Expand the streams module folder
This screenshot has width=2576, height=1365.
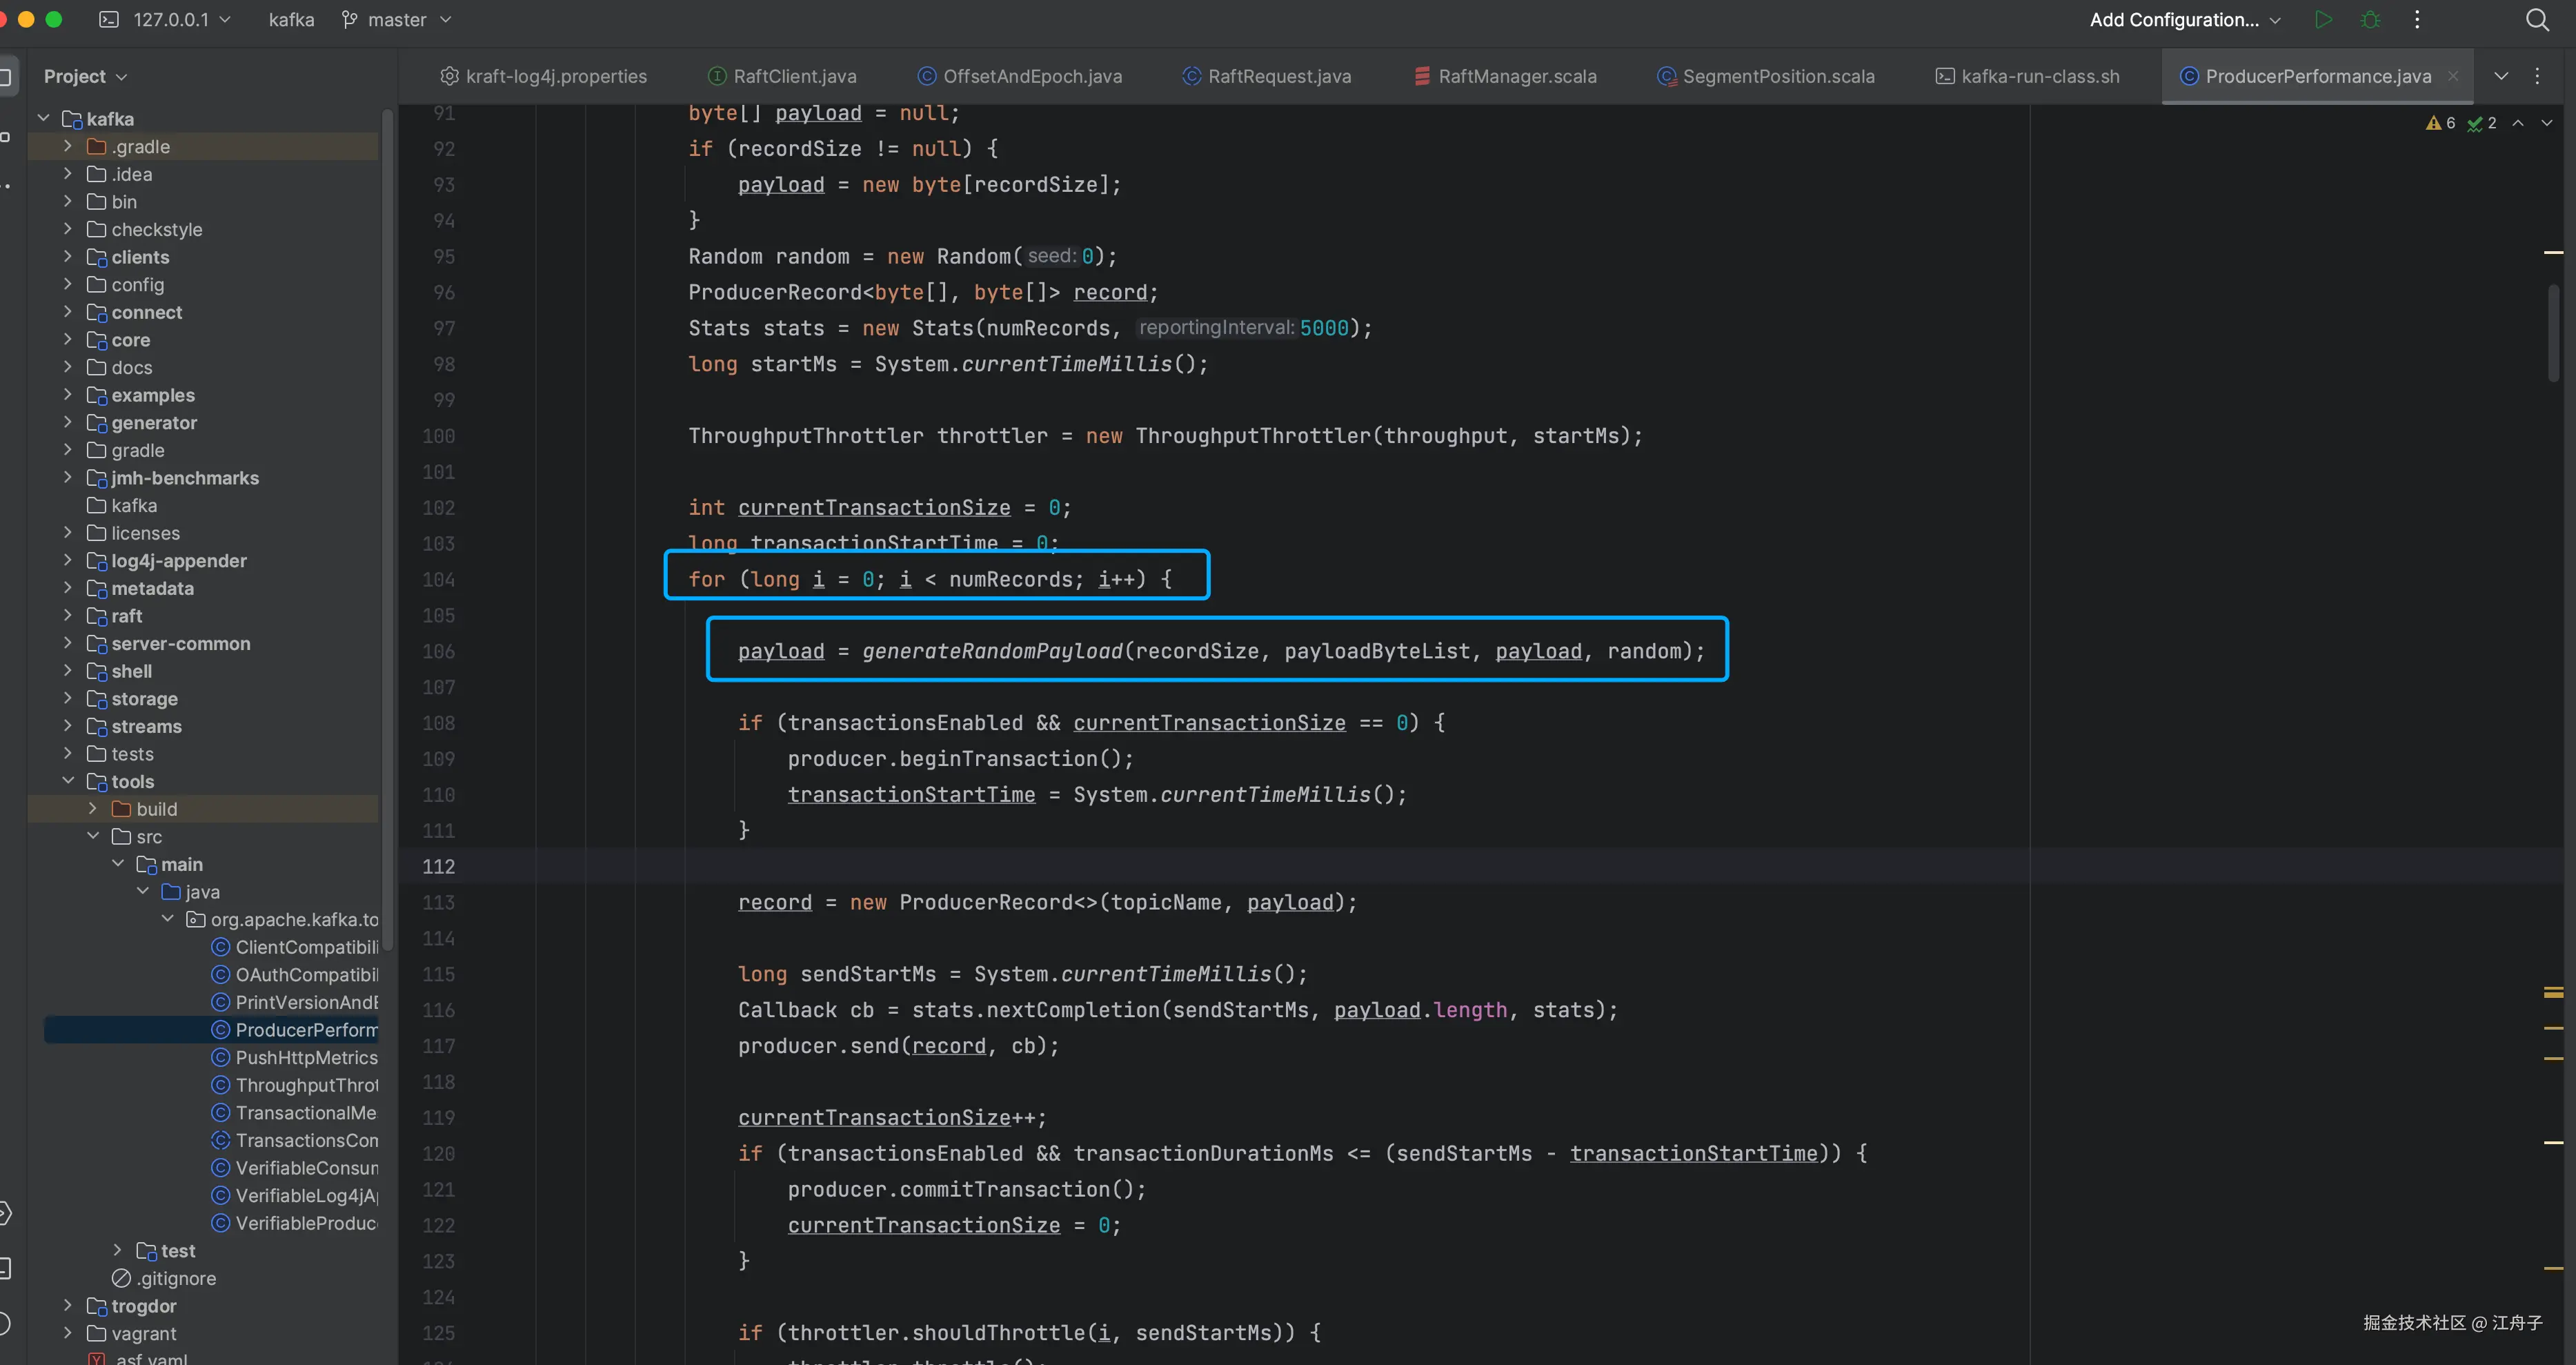67,726
